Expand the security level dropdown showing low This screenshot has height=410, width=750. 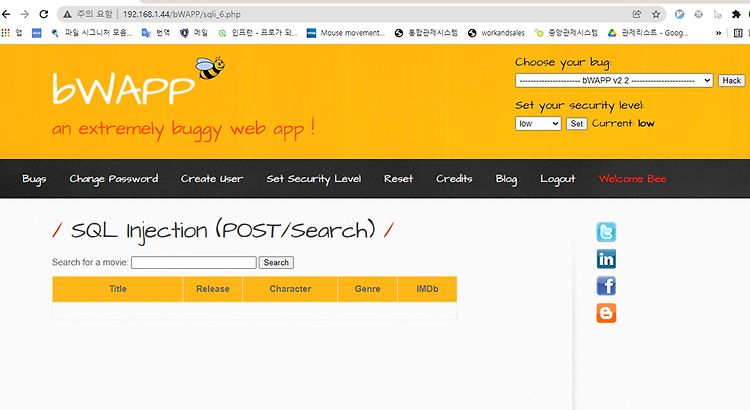[x=538, y=123]
